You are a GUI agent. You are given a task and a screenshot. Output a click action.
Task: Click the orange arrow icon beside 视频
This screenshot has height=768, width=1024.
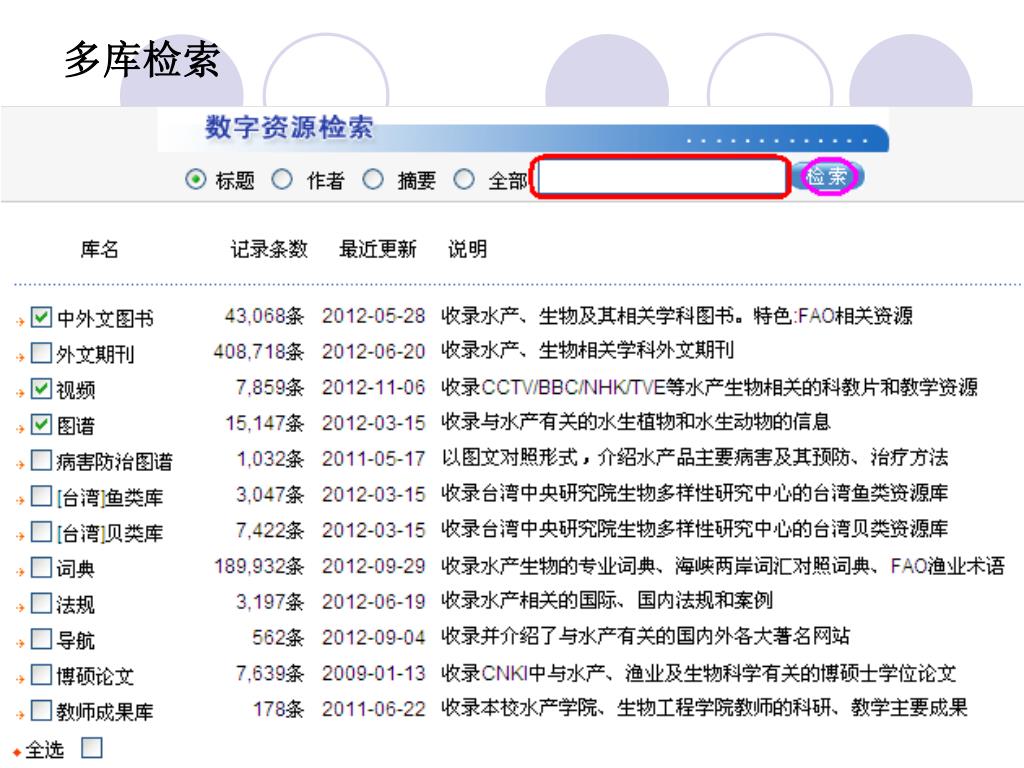point(20,393)
